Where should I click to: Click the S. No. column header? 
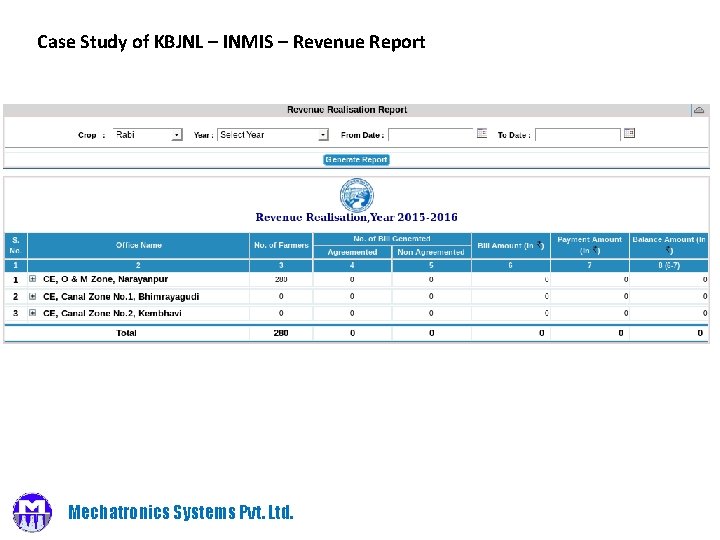16,245
